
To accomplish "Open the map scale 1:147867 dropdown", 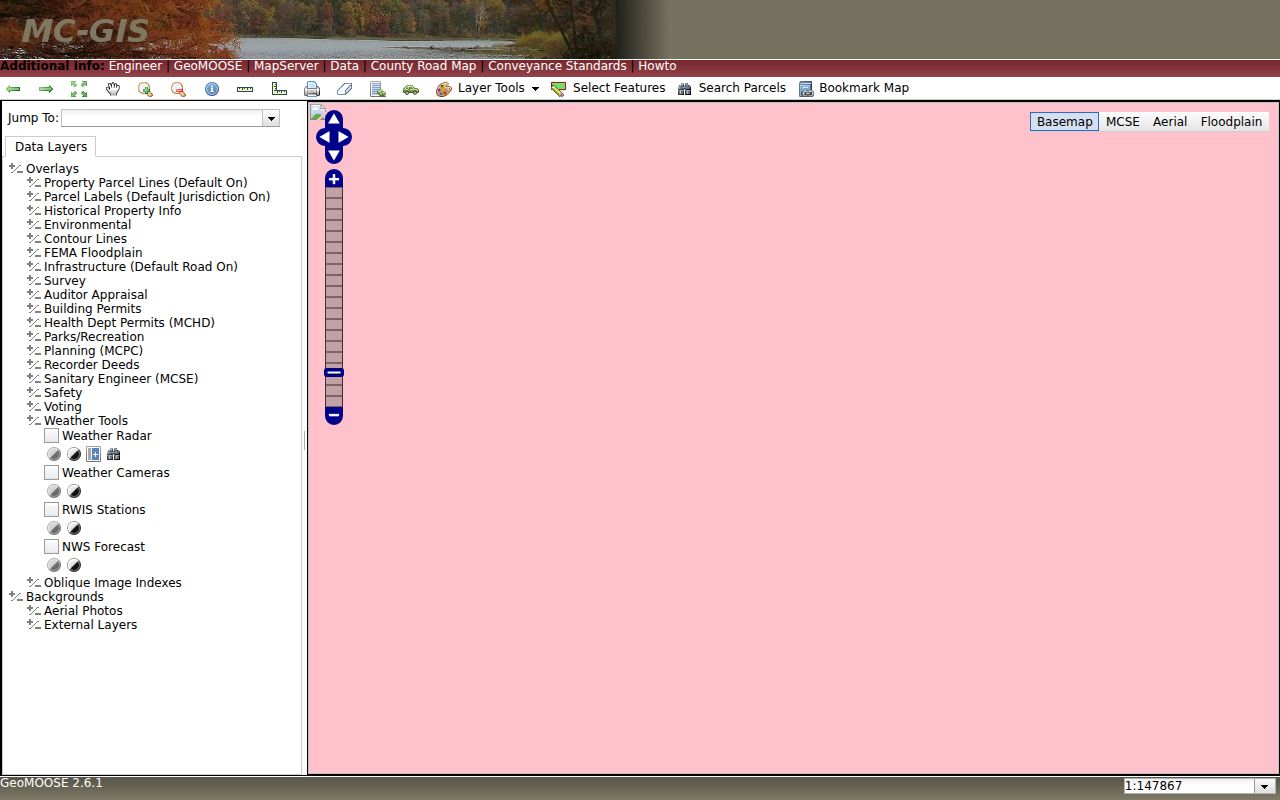I will pos(1264,786).
